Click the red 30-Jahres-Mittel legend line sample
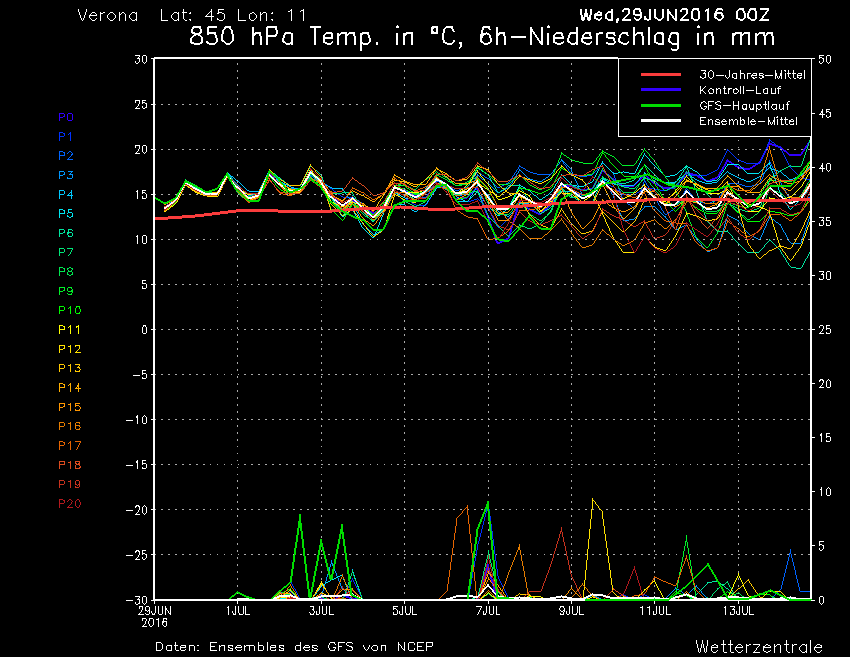This screenshot has width=850, height=657. [661, 75]
